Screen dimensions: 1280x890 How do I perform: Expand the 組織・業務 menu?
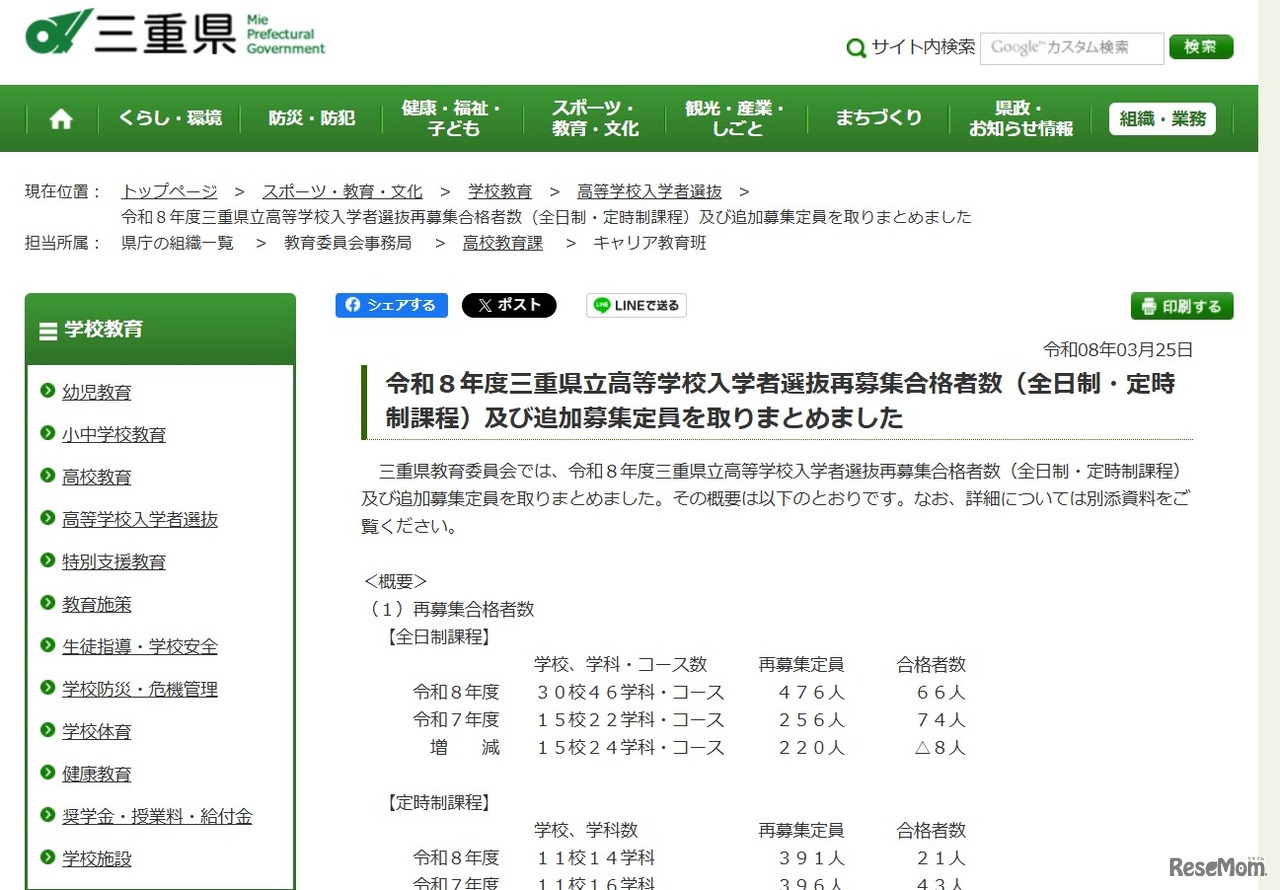pyautogui.click(x=1161, y=118)
